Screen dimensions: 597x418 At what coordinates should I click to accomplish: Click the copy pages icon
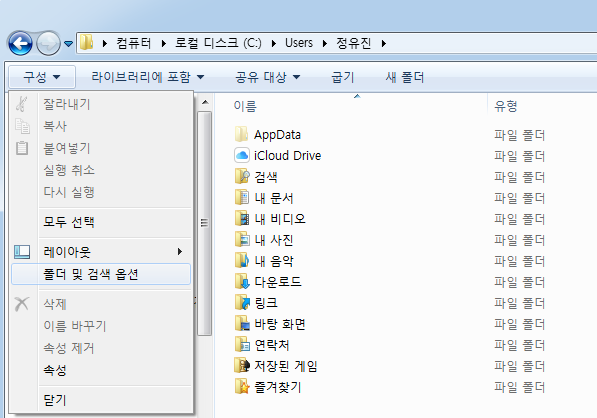22,126
